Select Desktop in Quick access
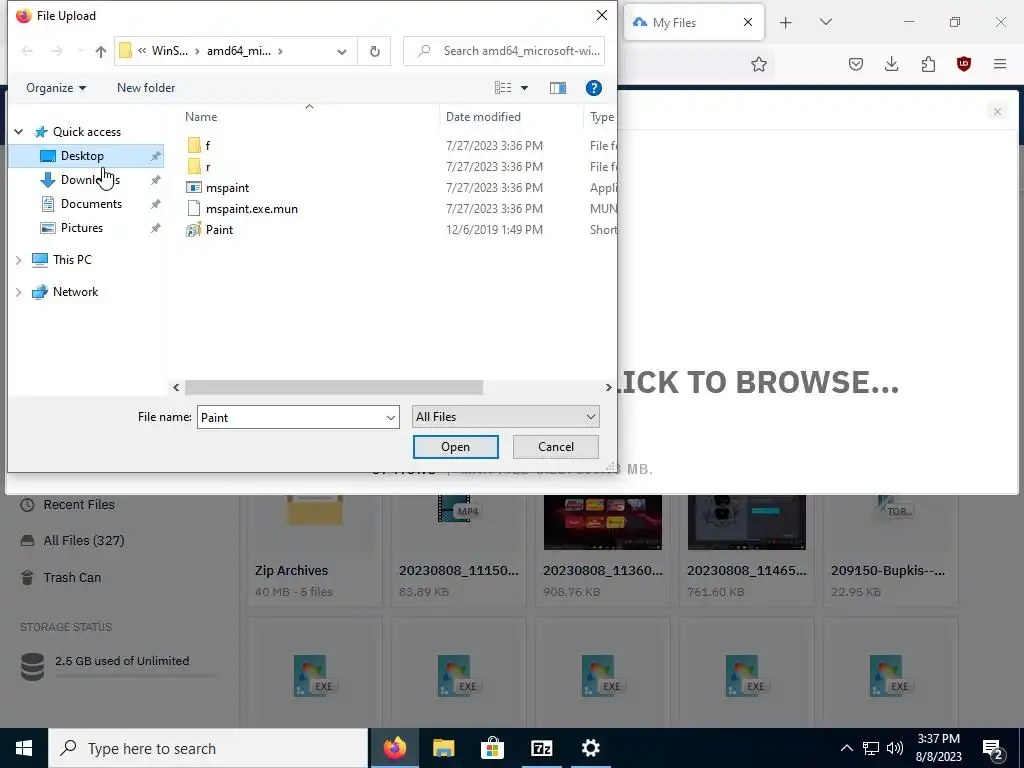This screenshot has width=1024, height=768. click(x=82, y=155)
